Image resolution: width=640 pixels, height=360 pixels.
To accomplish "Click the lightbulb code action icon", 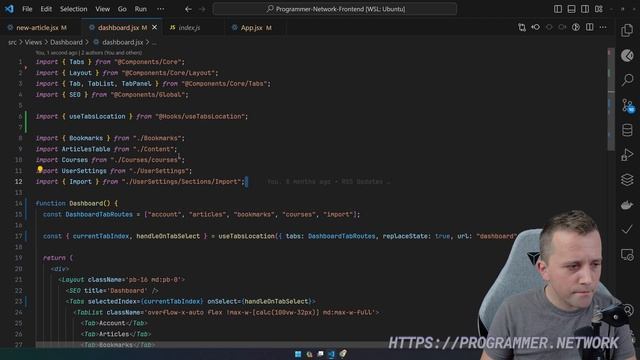I will coord(40,169).
